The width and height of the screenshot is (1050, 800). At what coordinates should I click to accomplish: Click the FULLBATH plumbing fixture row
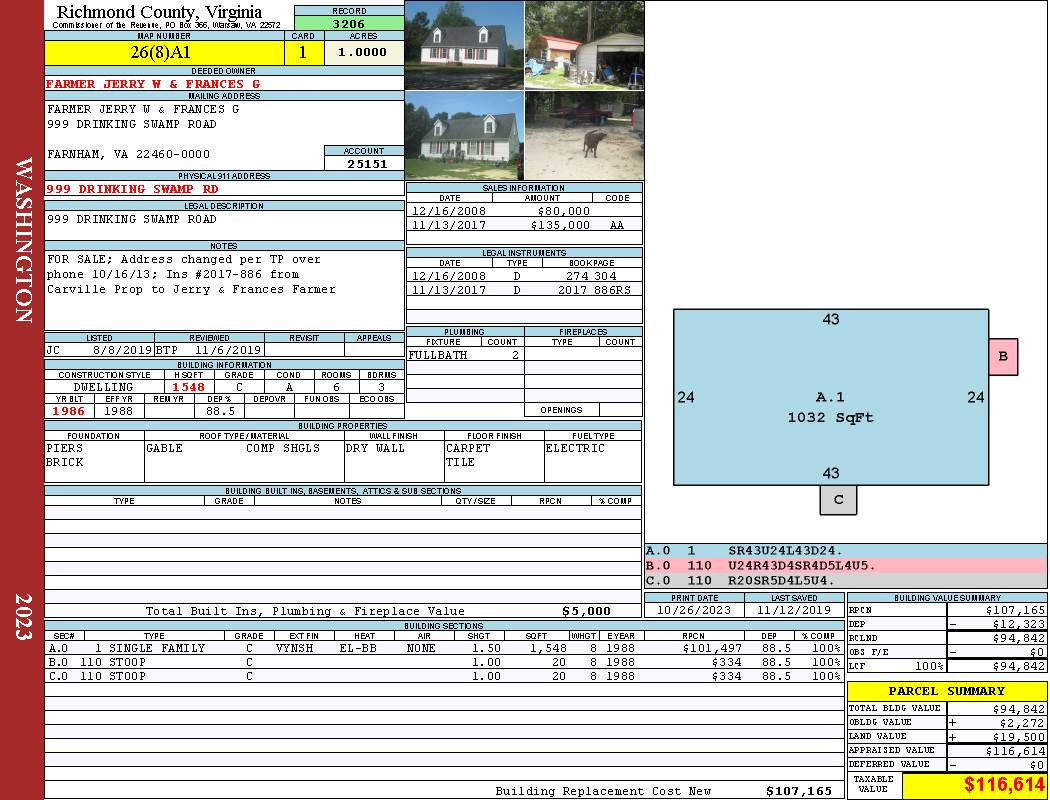tap(465, 355)
